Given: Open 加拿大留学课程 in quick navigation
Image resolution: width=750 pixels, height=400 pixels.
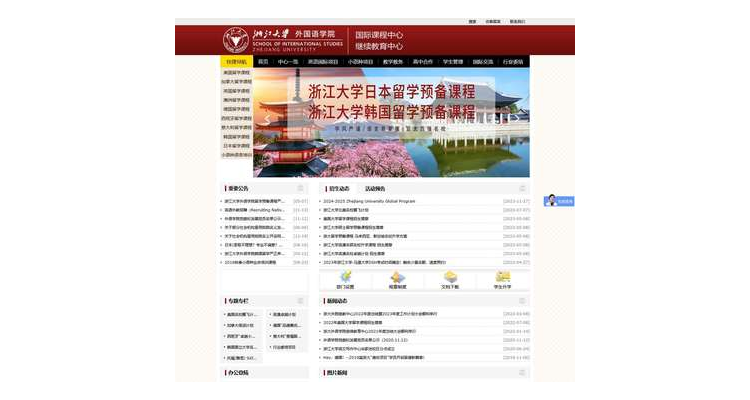Looking at the screenshot, I should click(x=236, y=82).
